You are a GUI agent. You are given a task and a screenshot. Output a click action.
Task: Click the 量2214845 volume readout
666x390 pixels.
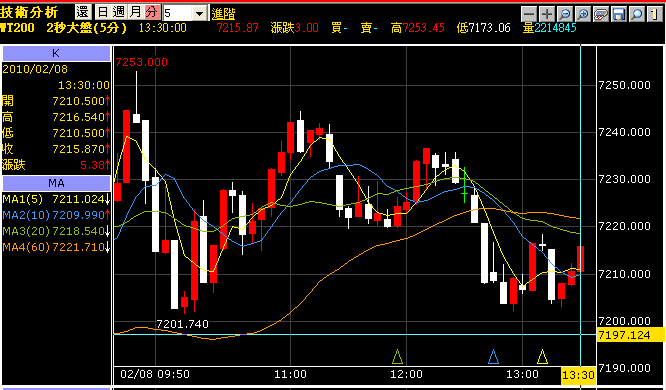[550, 28]
